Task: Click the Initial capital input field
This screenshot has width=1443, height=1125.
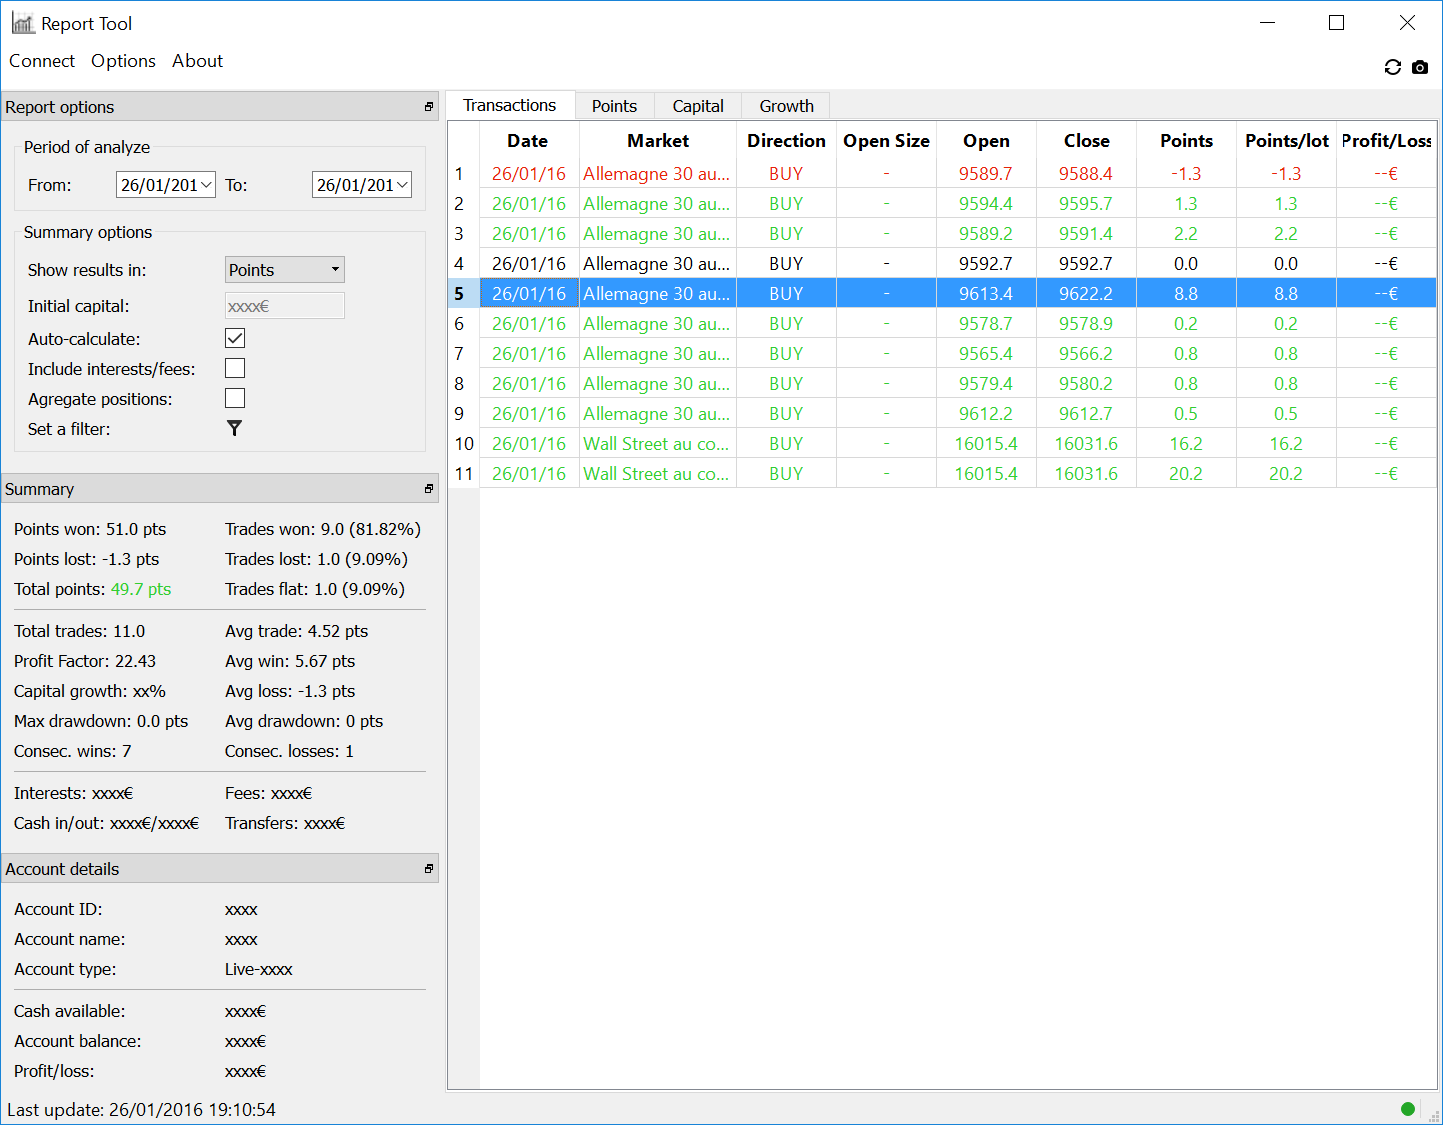Action: (285, 306)
